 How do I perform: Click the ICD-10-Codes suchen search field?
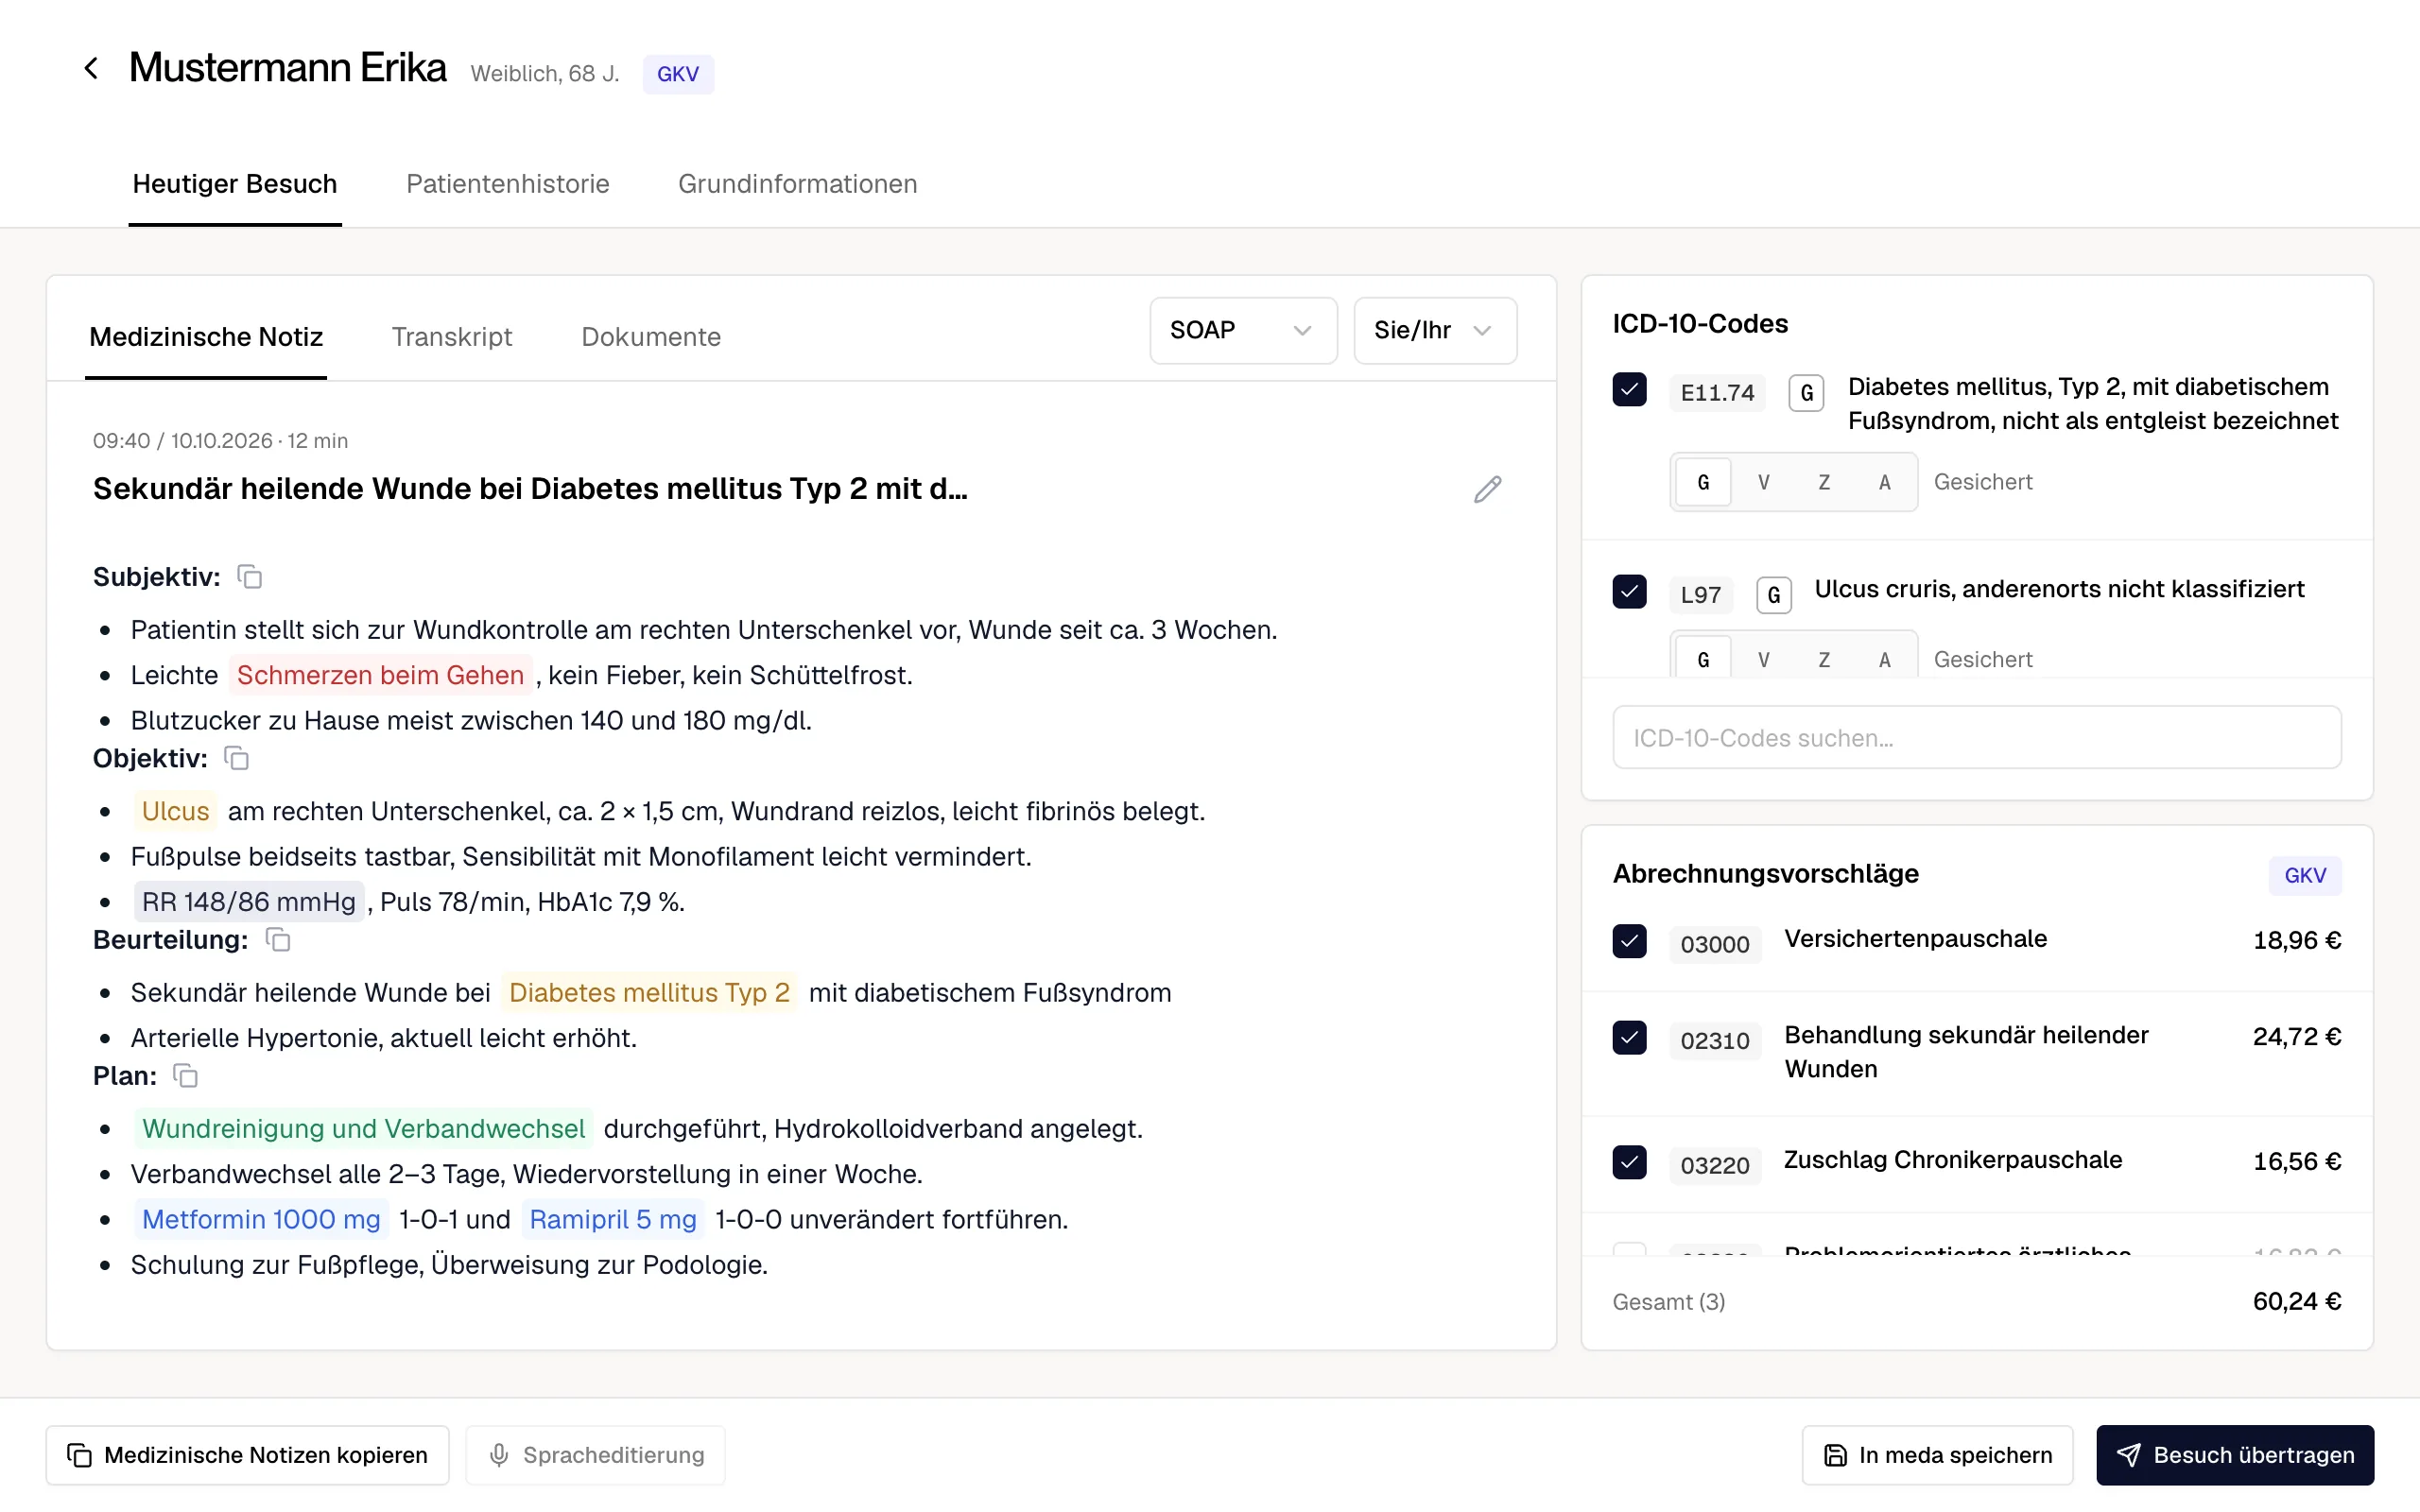click(x=1976, y=738)
